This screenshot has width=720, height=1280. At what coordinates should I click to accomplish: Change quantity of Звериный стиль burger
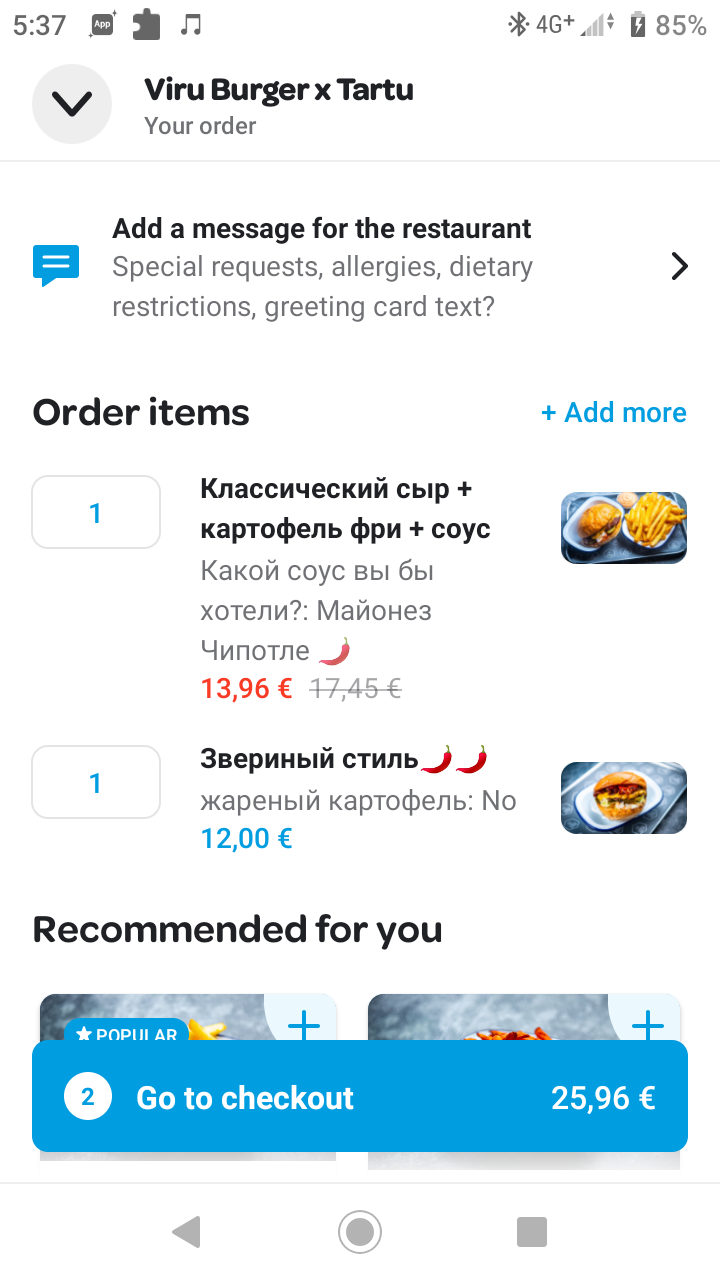[96, 783]
